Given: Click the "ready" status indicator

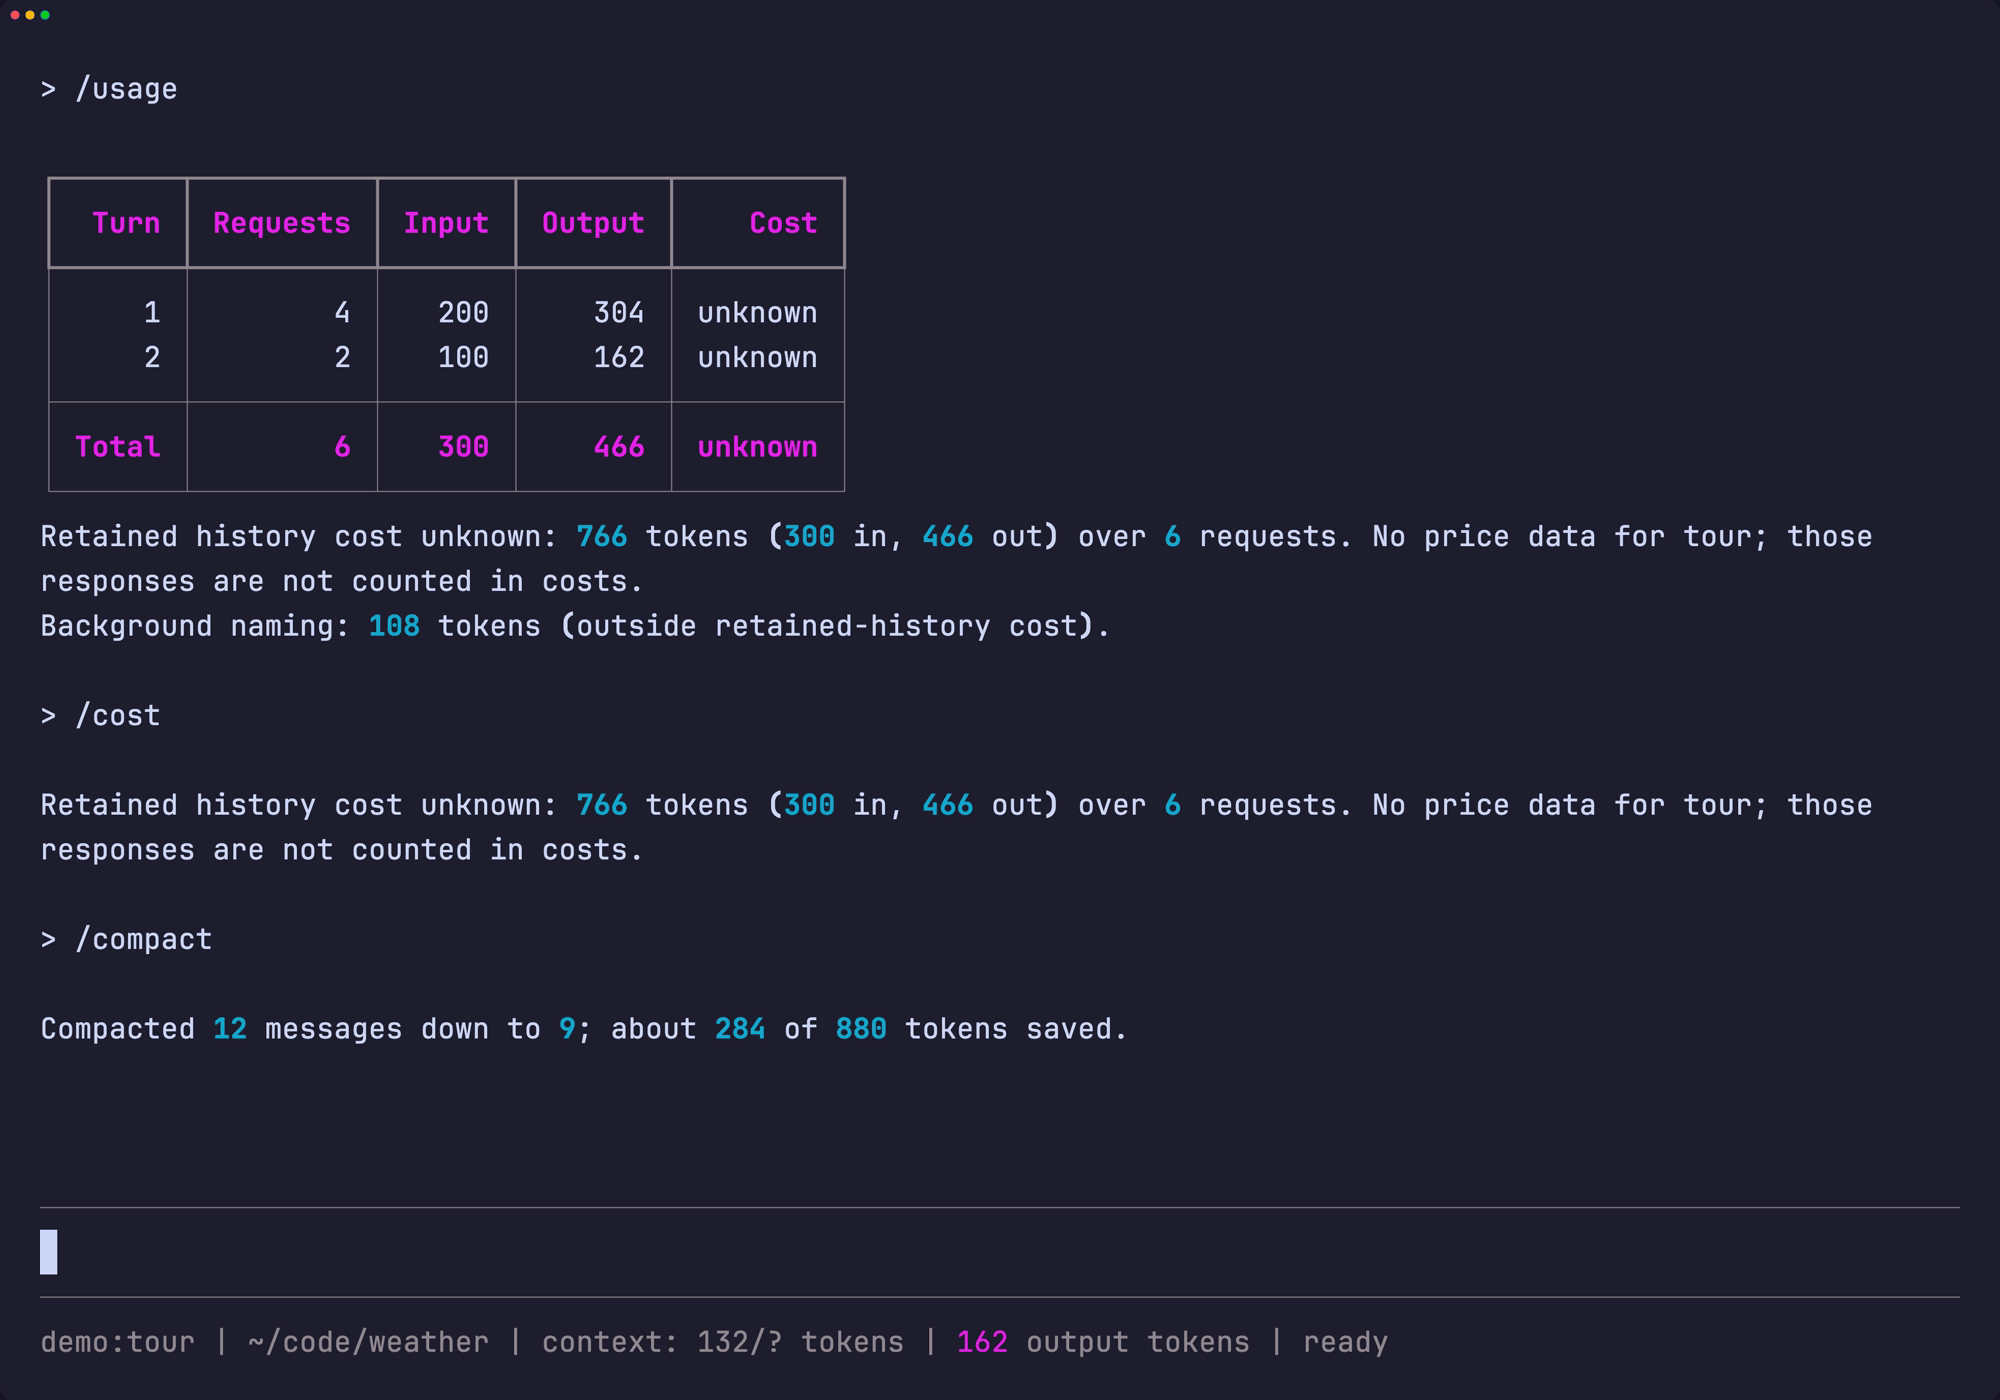Looking at the screenshot, I should (x=1346, y=1343).
